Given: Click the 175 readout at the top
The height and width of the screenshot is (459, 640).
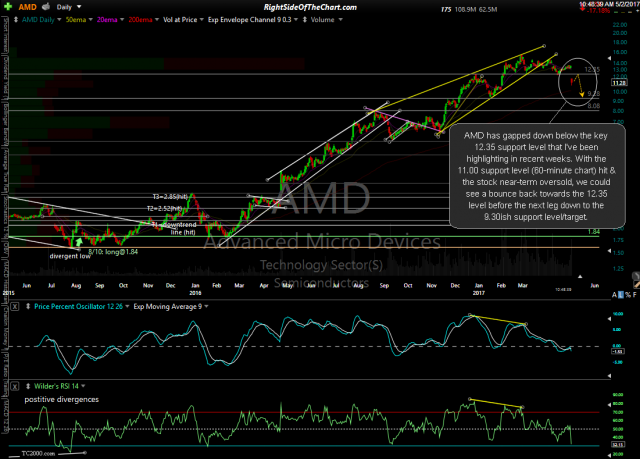Looking at the screenshot, I should (x=446, y=9).
